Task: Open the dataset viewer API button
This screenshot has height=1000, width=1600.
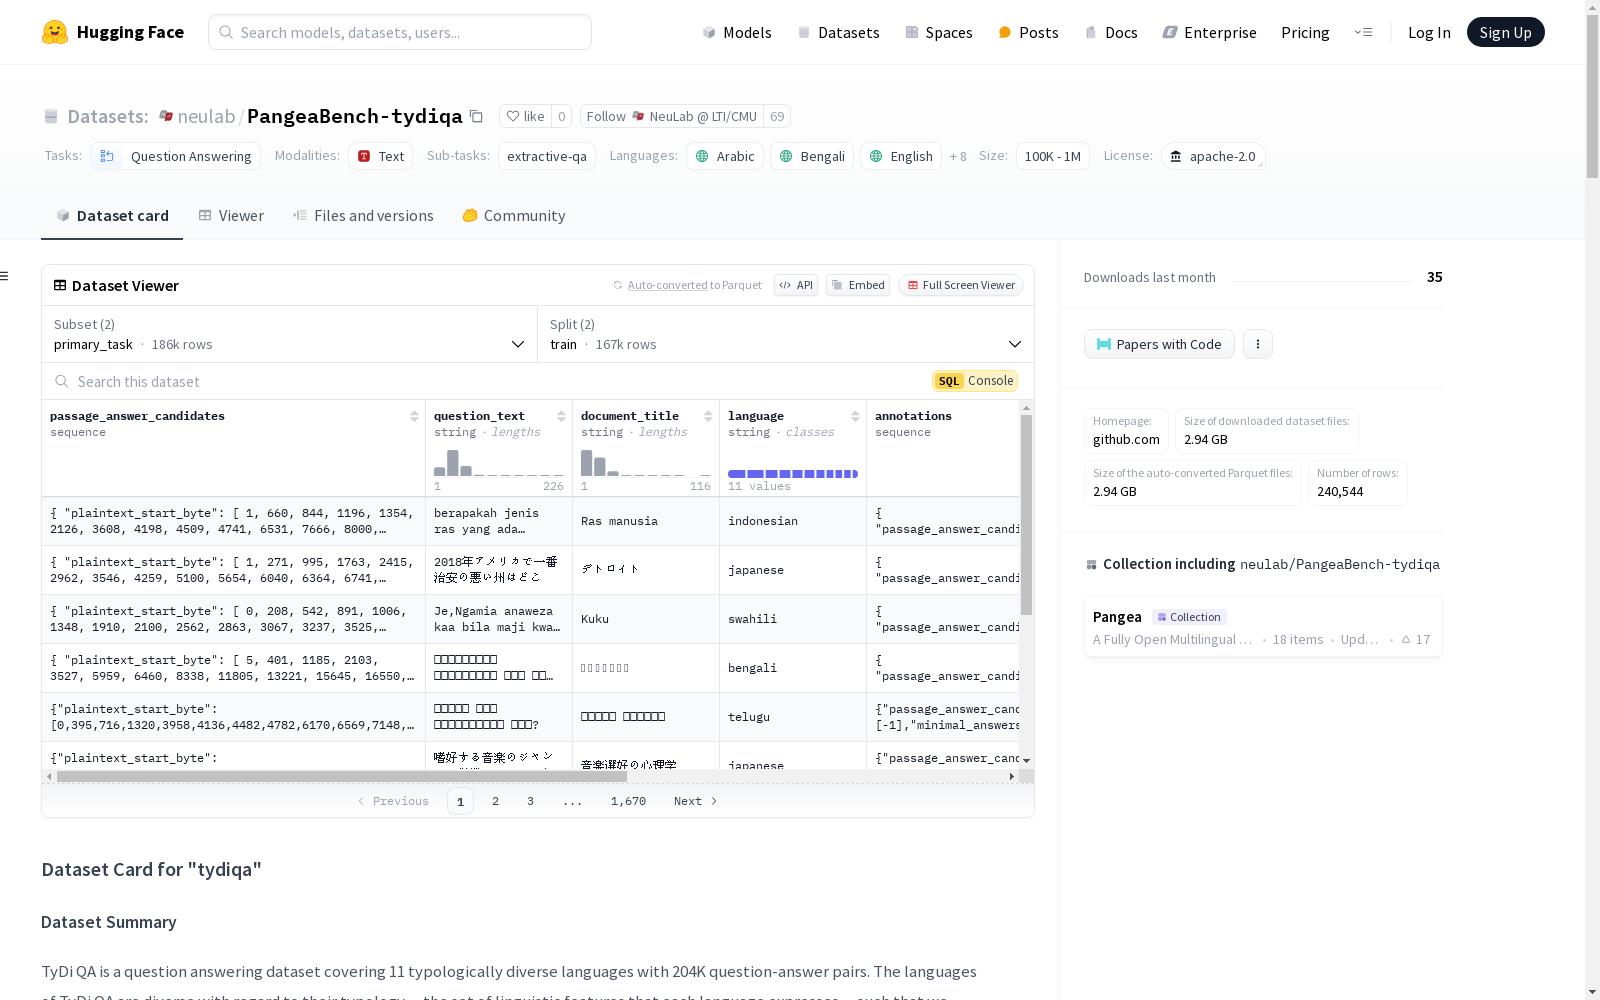Action: click(x=796, y=285)
